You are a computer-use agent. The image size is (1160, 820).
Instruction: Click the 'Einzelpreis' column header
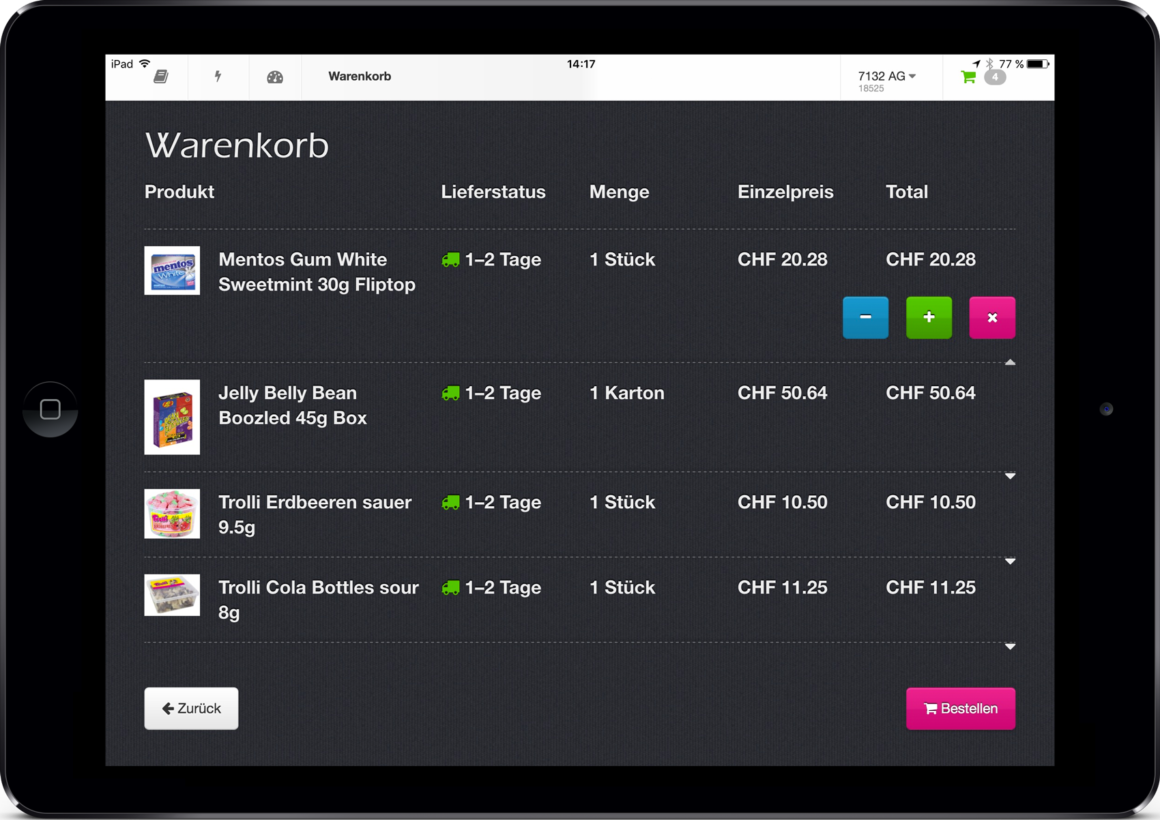[x=786, y=192]
